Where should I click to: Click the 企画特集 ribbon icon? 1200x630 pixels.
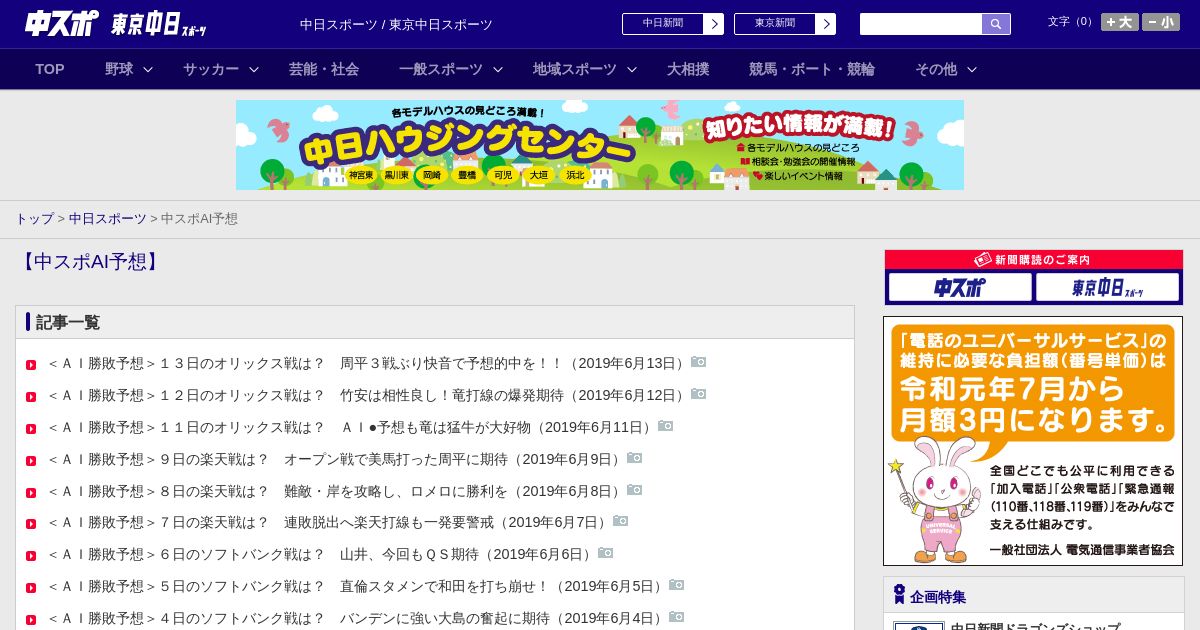coord(899,595)
